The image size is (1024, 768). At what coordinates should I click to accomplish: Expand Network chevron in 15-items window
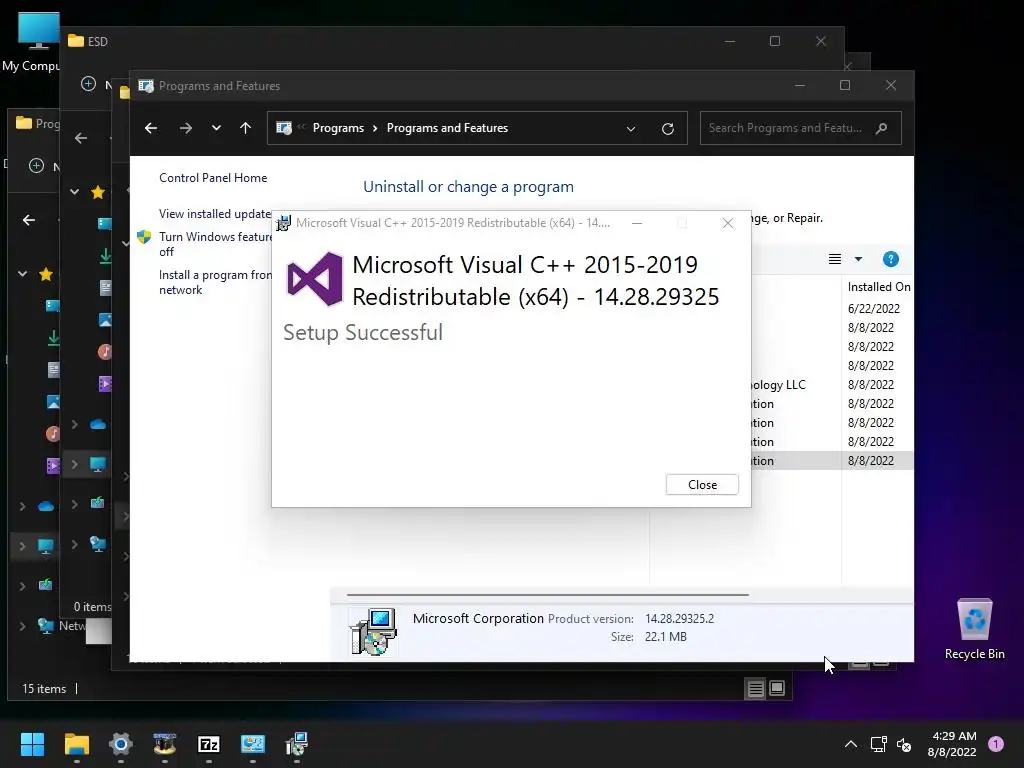click(22, 626)
